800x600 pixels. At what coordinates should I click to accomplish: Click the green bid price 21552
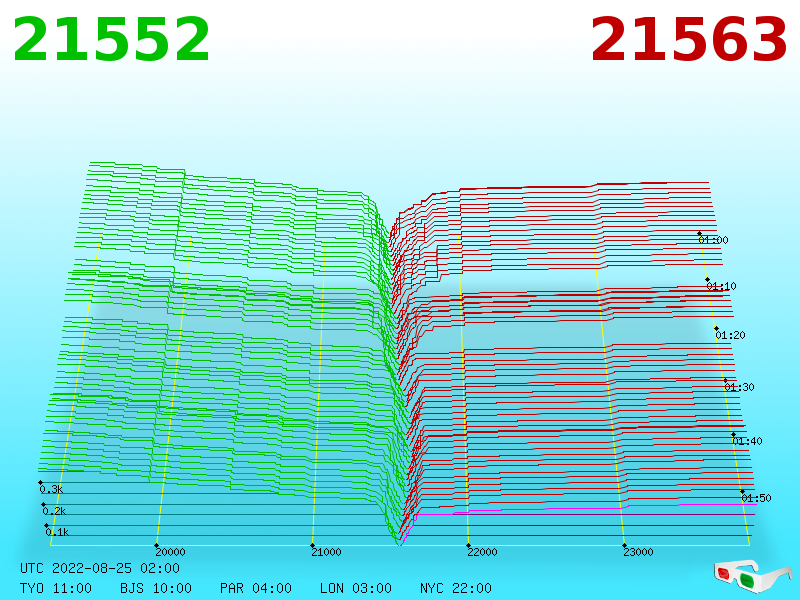pyautogui.click(x=111, y=39)
